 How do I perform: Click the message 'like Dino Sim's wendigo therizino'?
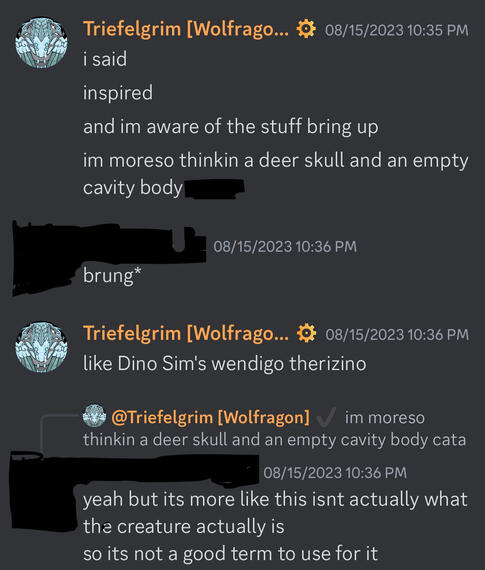pos(225,364)
